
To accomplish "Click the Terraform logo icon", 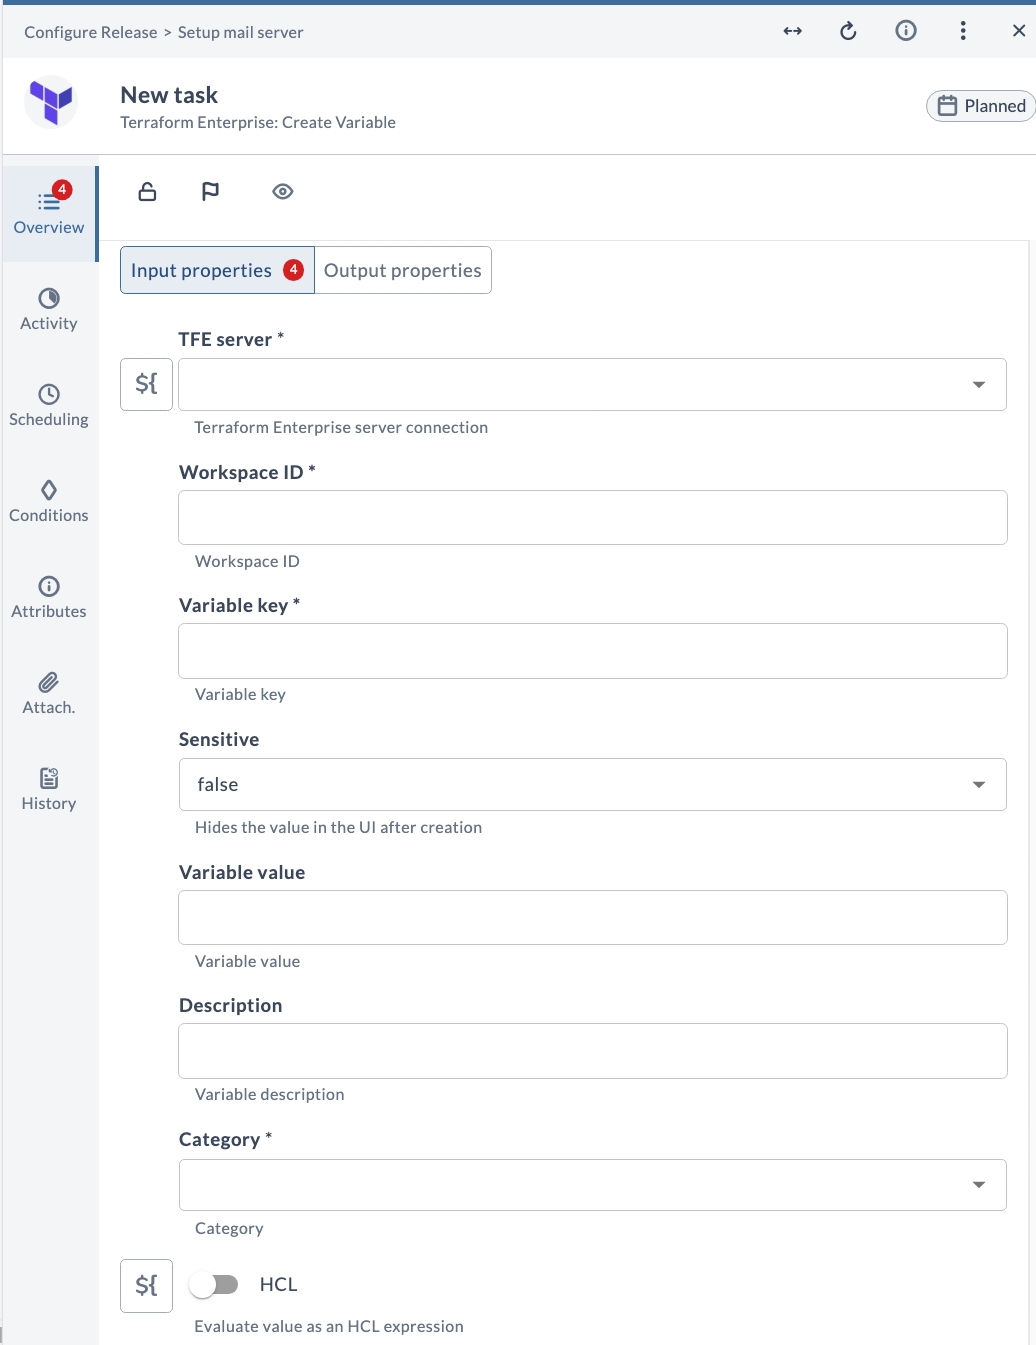I will coord(51,101).
